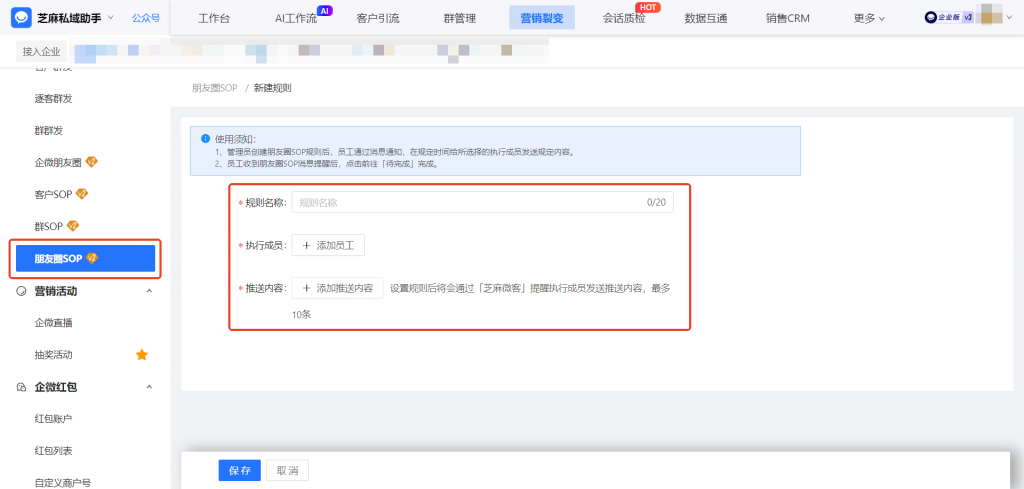Open 群管理 tab

point(460,18)
